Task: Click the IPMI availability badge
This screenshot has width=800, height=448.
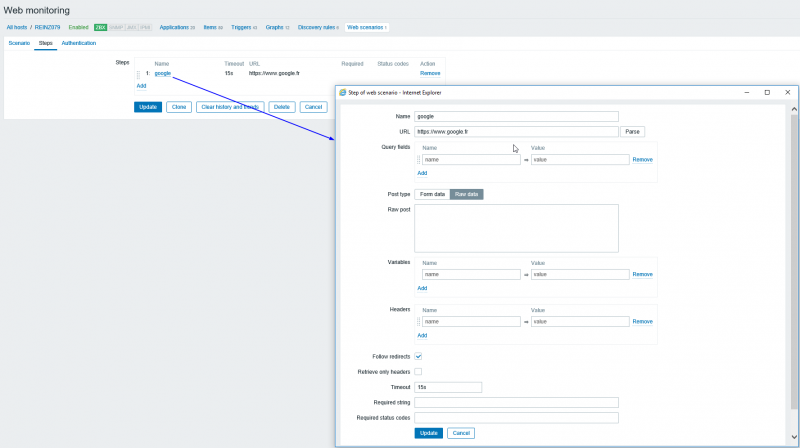Action: 145,28
